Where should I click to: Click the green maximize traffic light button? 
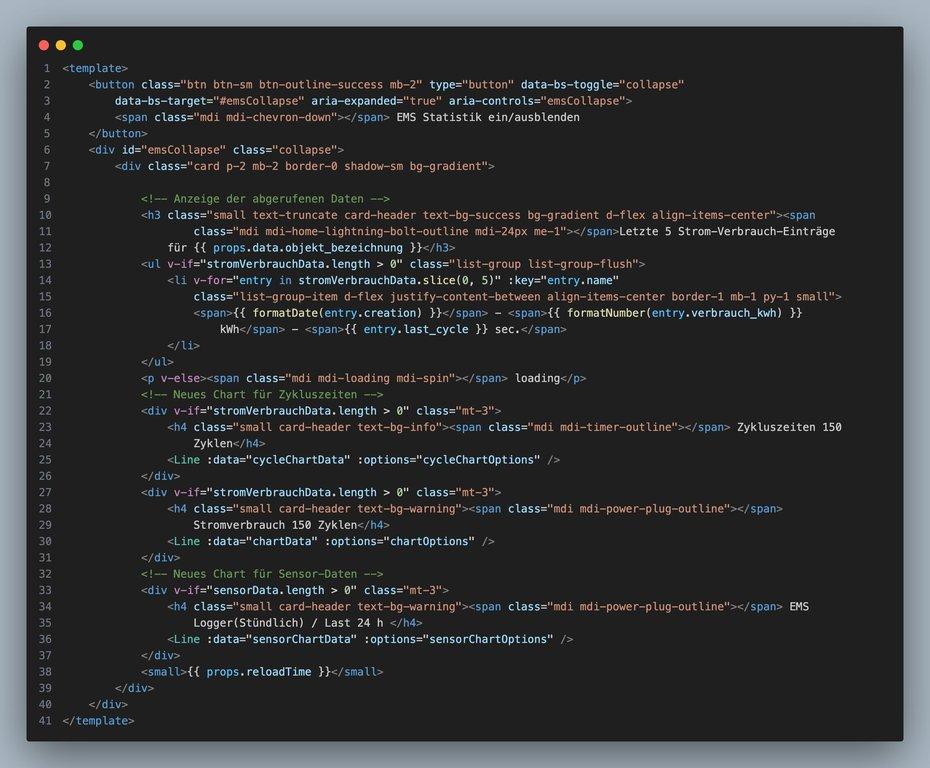(78, 45)
